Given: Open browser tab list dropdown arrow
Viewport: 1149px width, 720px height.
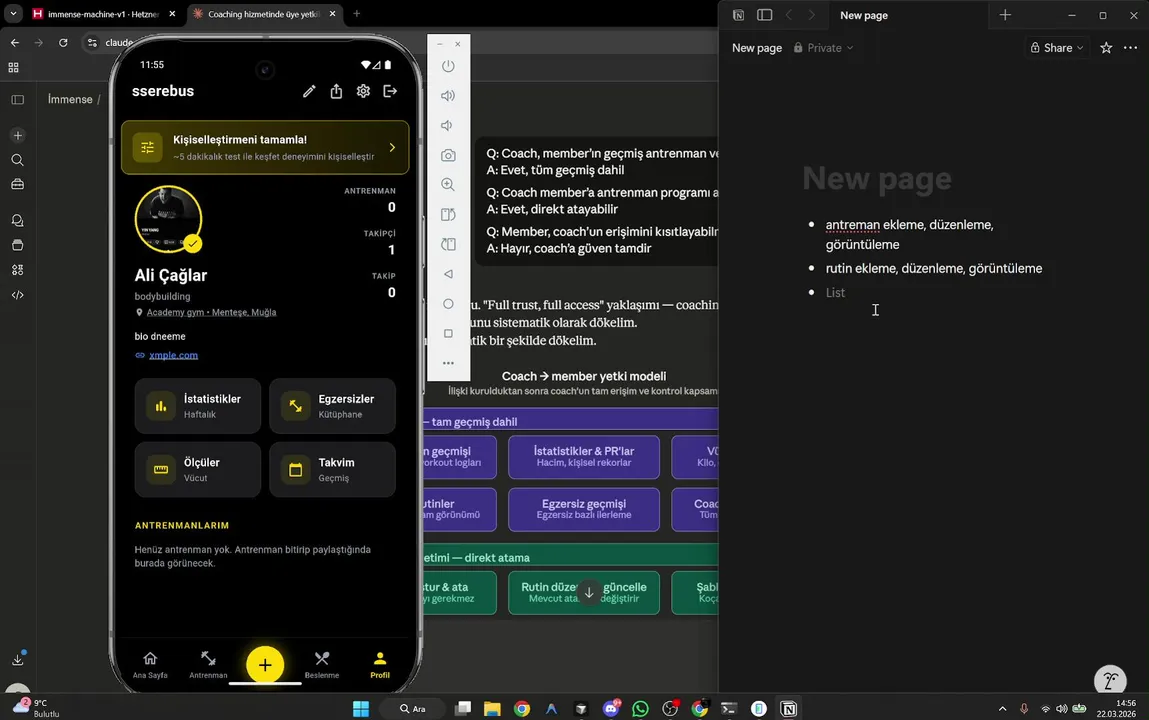Looking at the screenshot, I should click(x=13, y=14).
